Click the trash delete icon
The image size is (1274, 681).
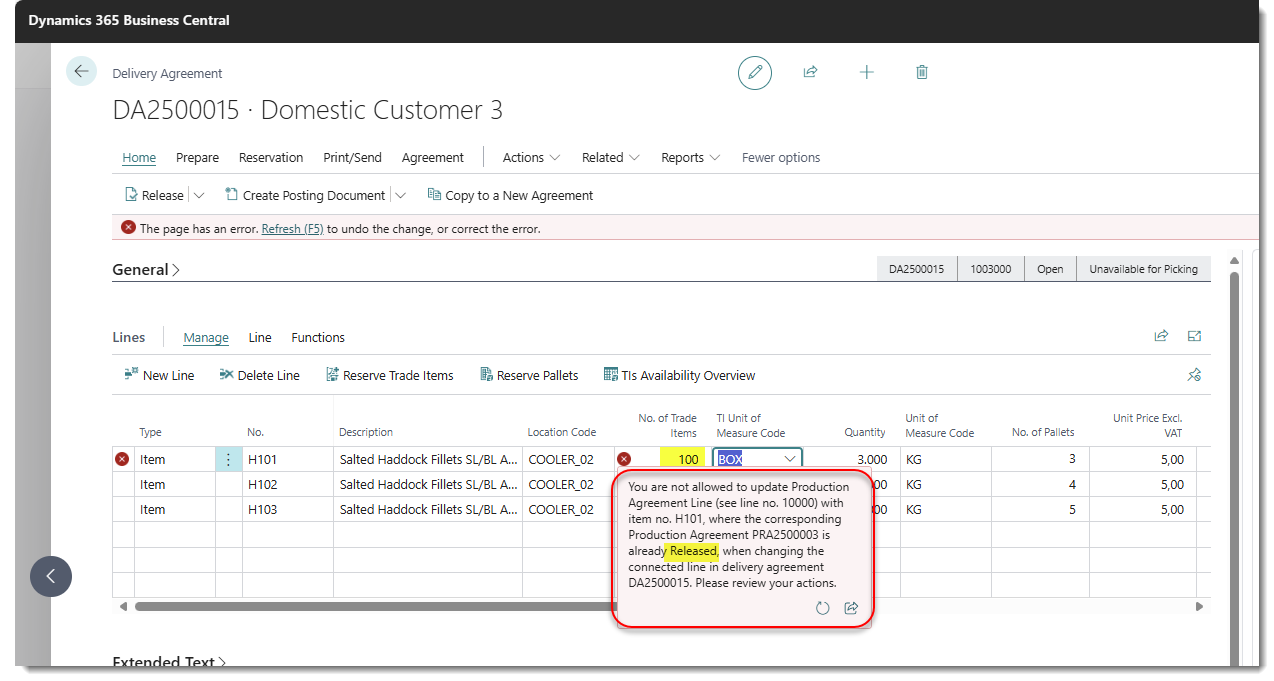click(x=922, y=72)
